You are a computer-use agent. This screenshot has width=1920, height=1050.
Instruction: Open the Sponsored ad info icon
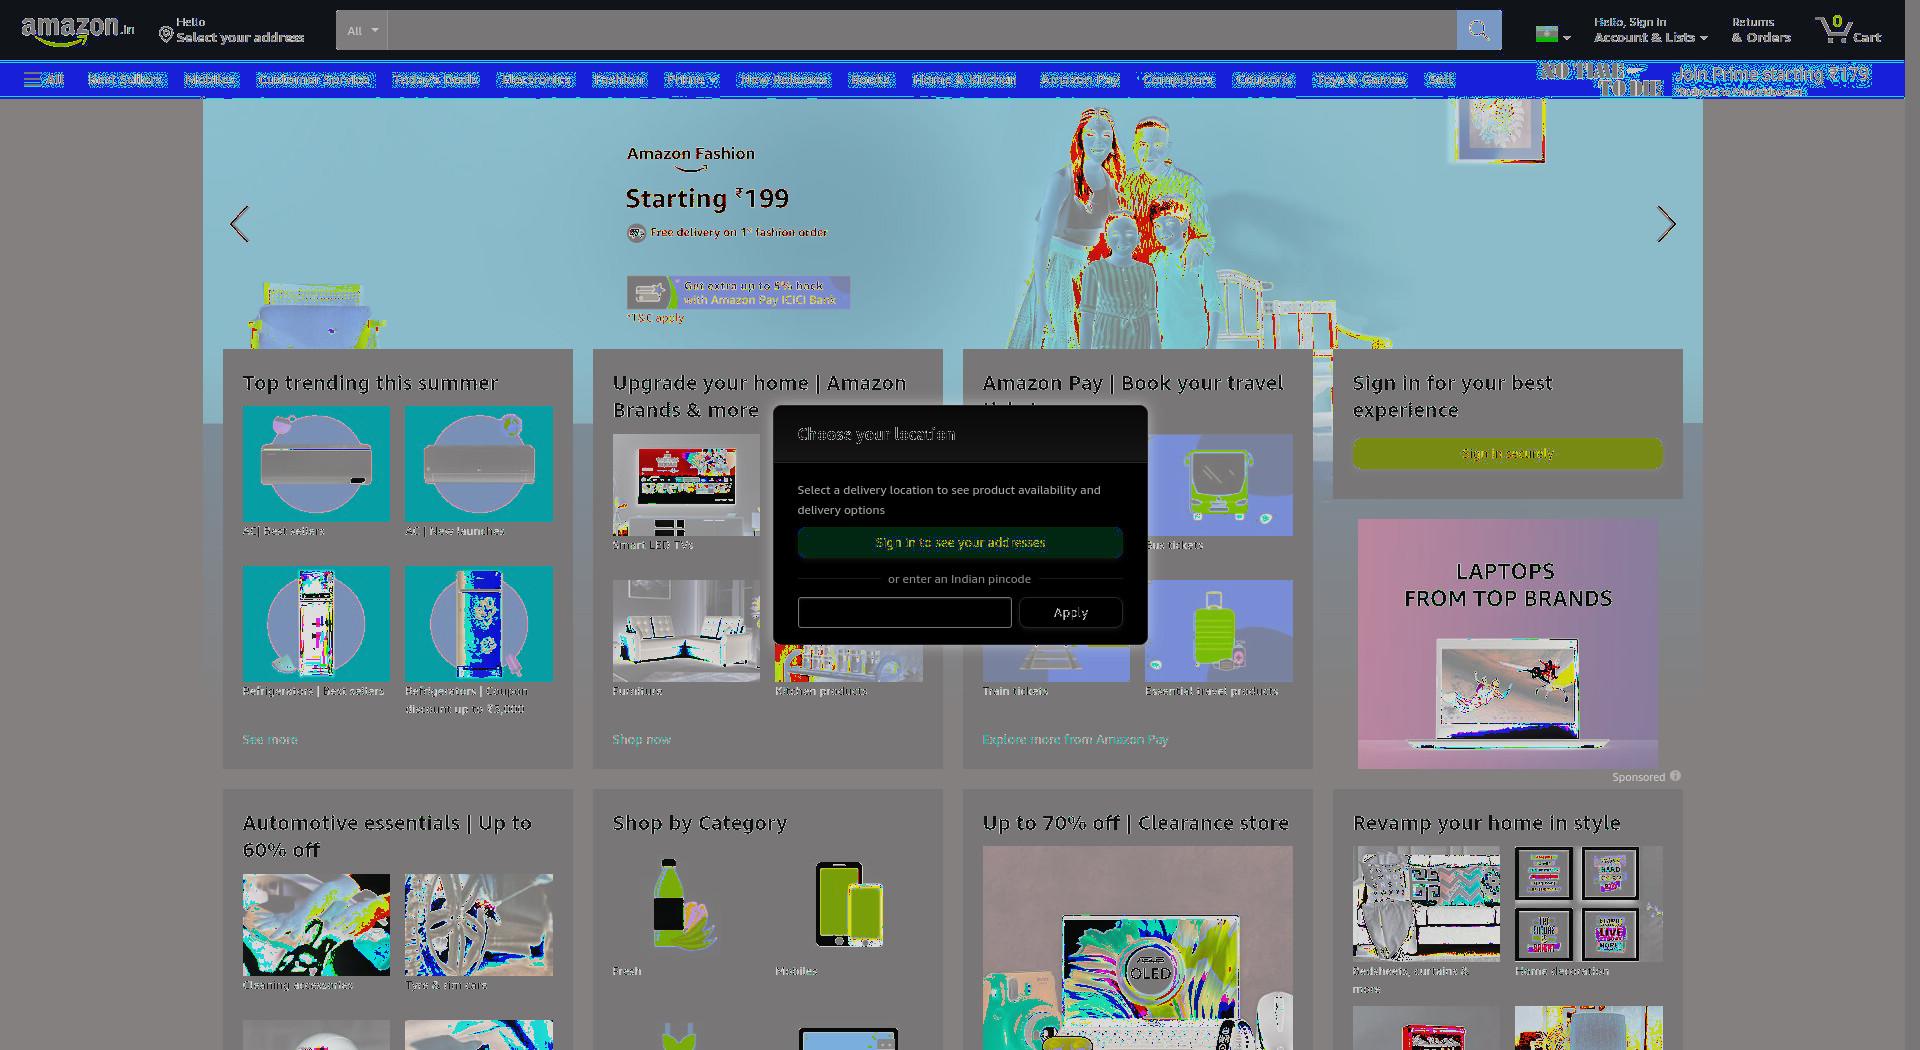(1675, 776)
